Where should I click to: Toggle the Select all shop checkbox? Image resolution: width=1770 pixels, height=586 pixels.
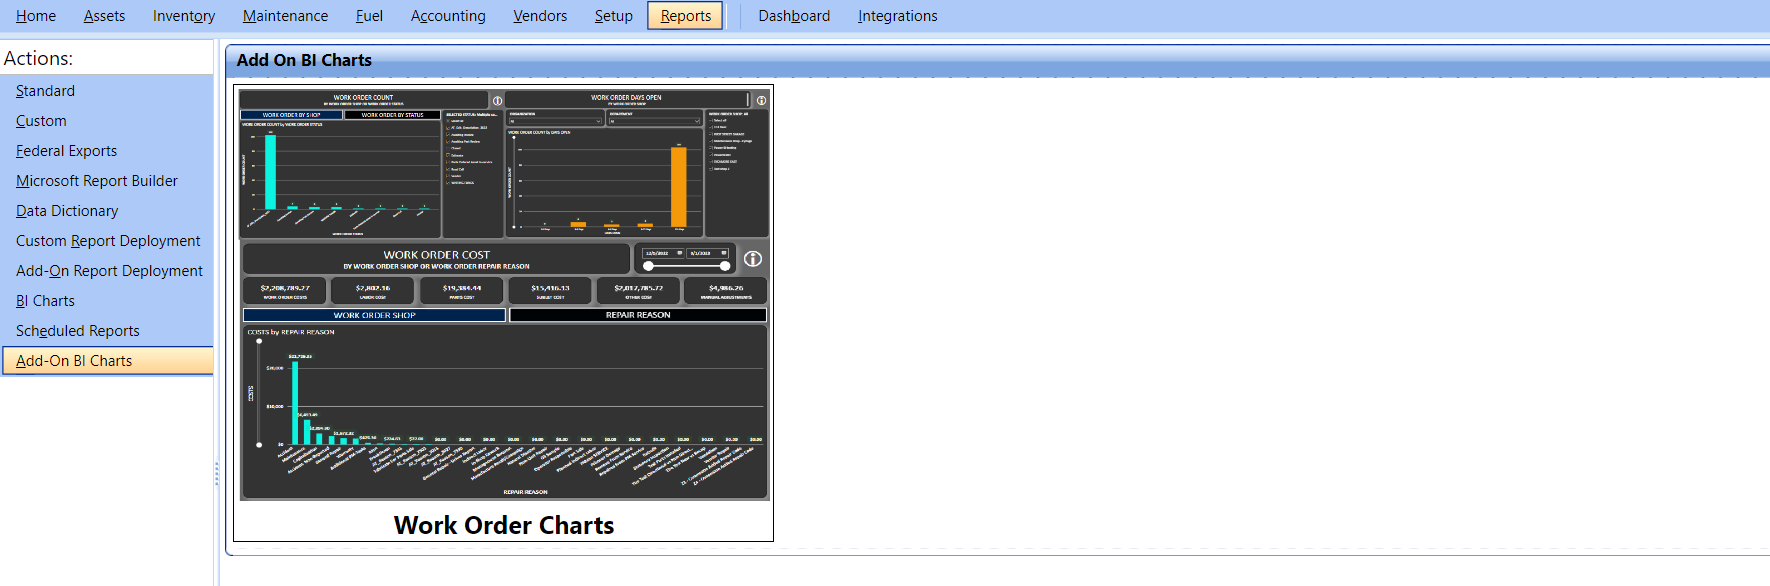click(711, 121)
